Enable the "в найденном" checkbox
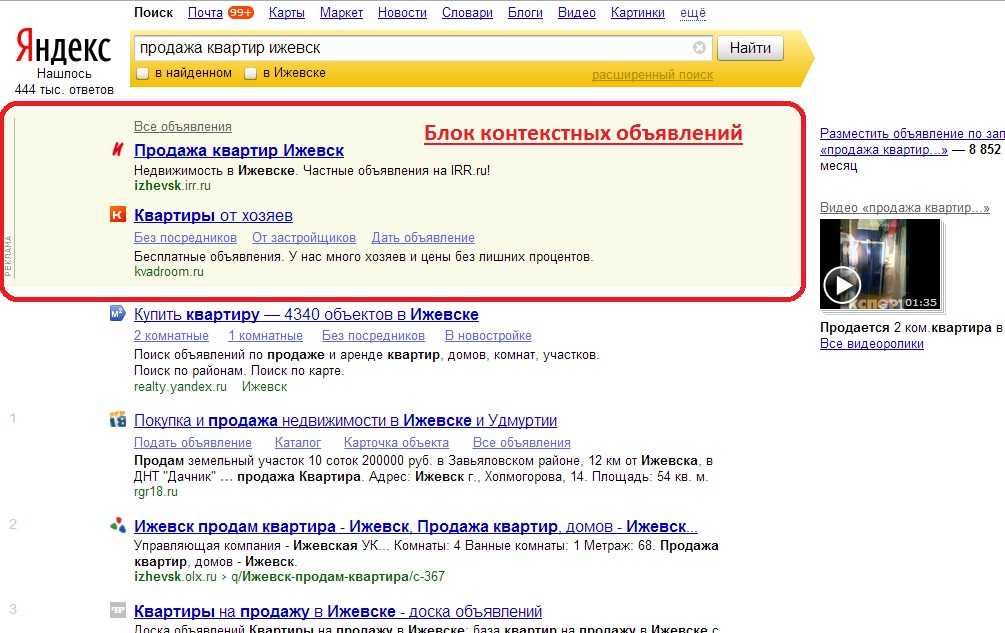1005x633 pixels. 142,73
